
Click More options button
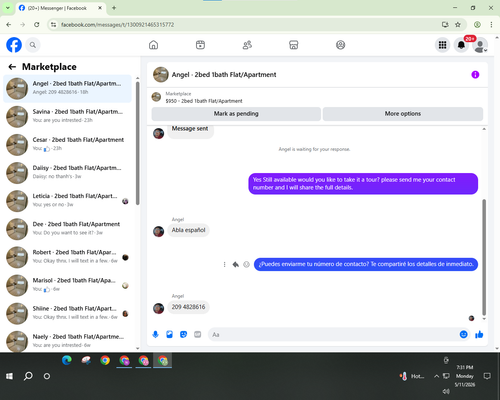point(403,114)
